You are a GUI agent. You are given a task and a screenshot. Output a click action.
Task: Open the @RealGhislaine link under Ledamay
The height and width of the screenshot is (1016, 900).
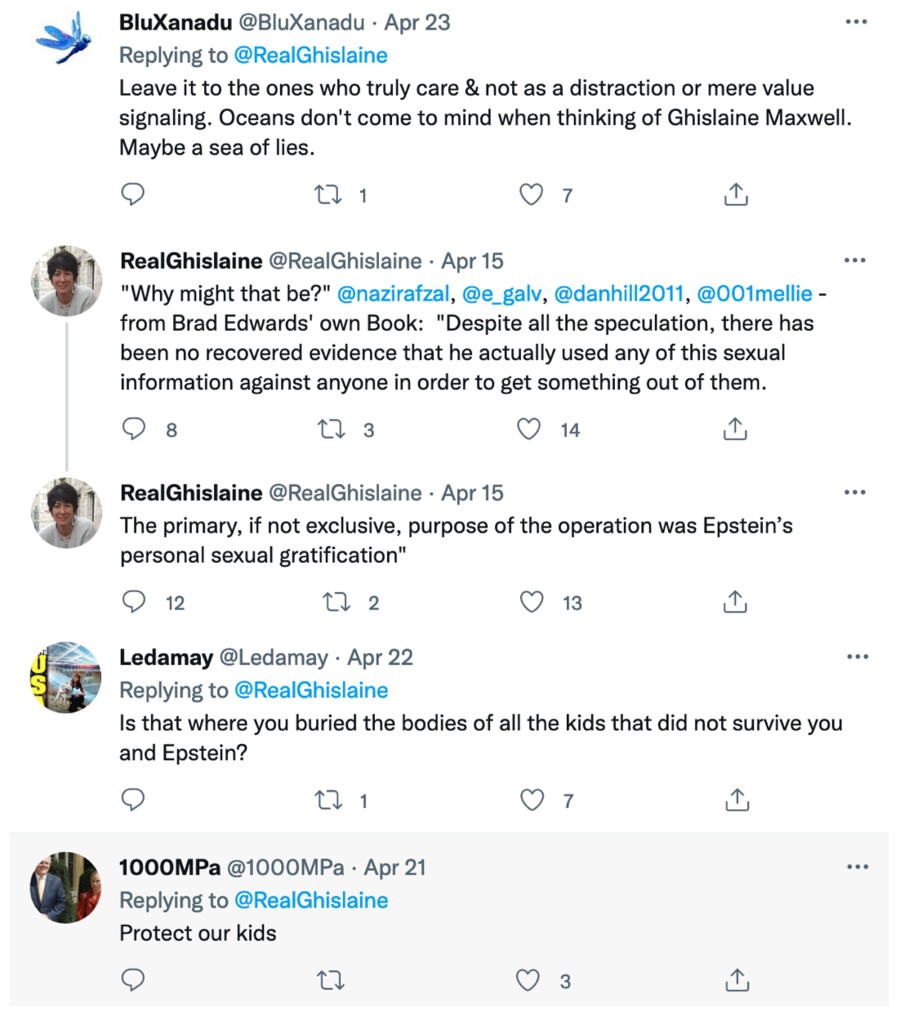coord(310,690)
